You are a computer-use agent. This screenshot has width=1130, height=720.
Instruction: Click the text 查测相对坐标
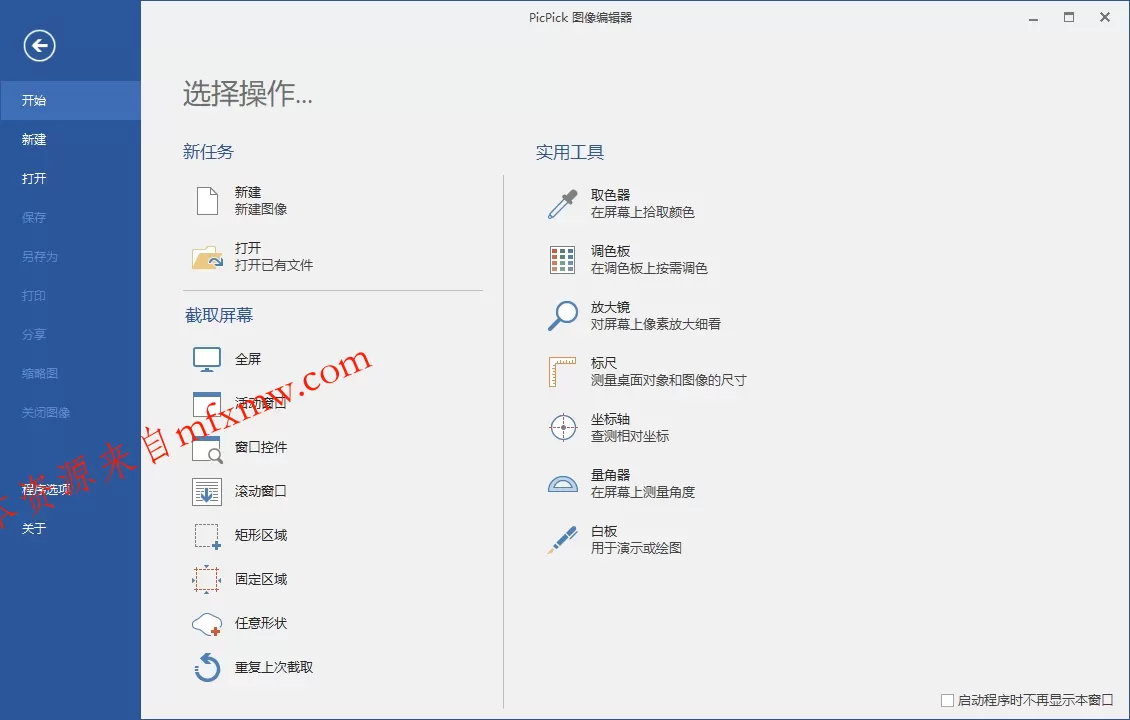pos(630,436)
